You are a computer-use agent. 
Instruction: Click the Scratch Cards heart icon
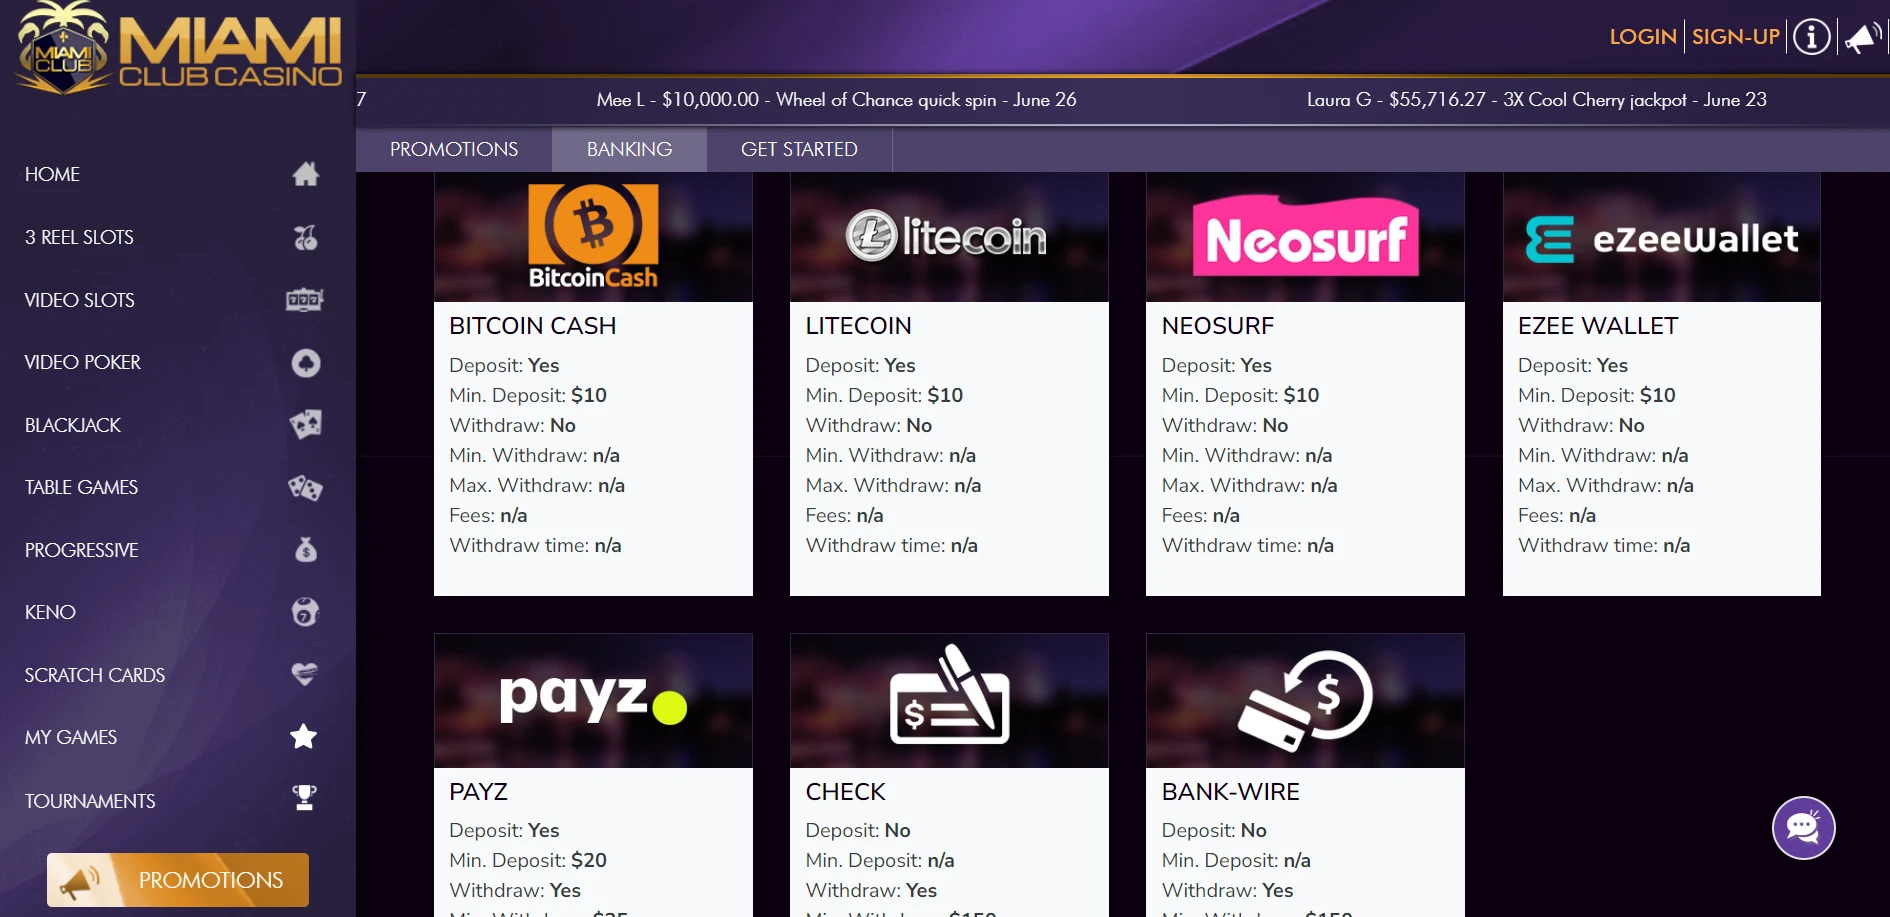(305, 675)
